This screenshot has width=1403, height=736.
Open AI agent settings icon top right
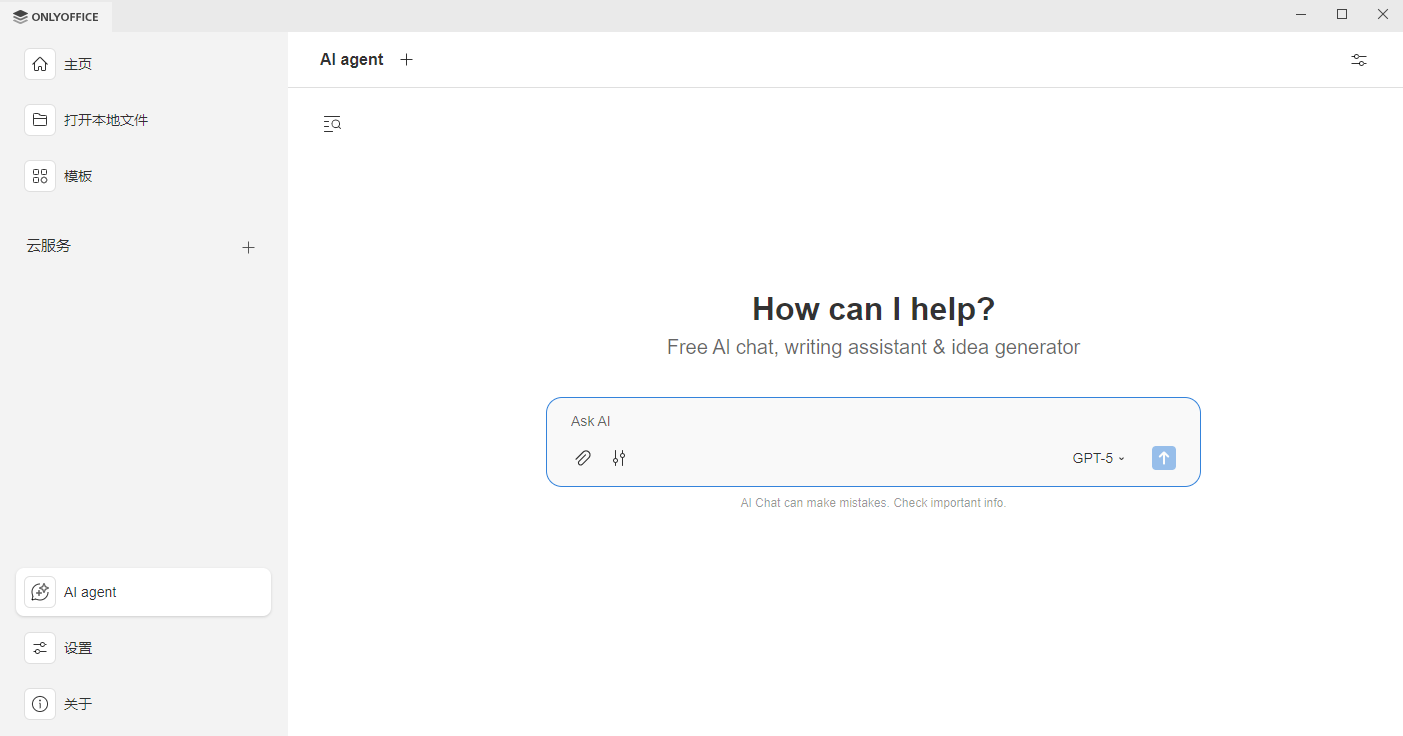point(1358,60)
